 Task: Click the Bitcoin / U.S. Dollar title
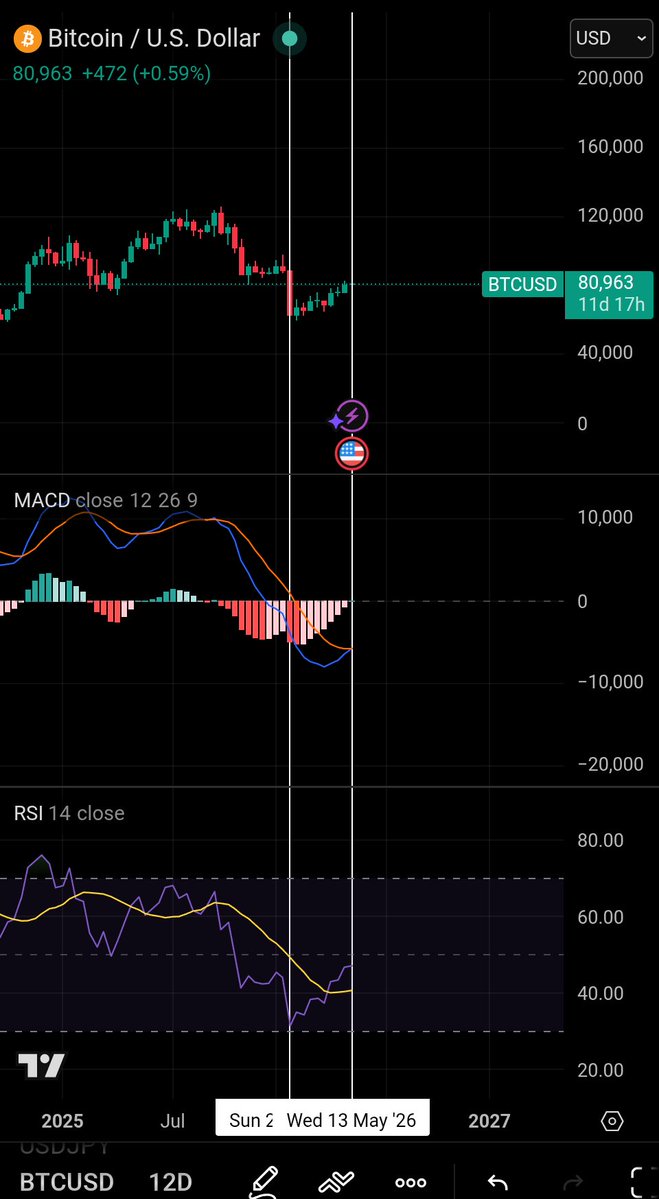(154, 38)
